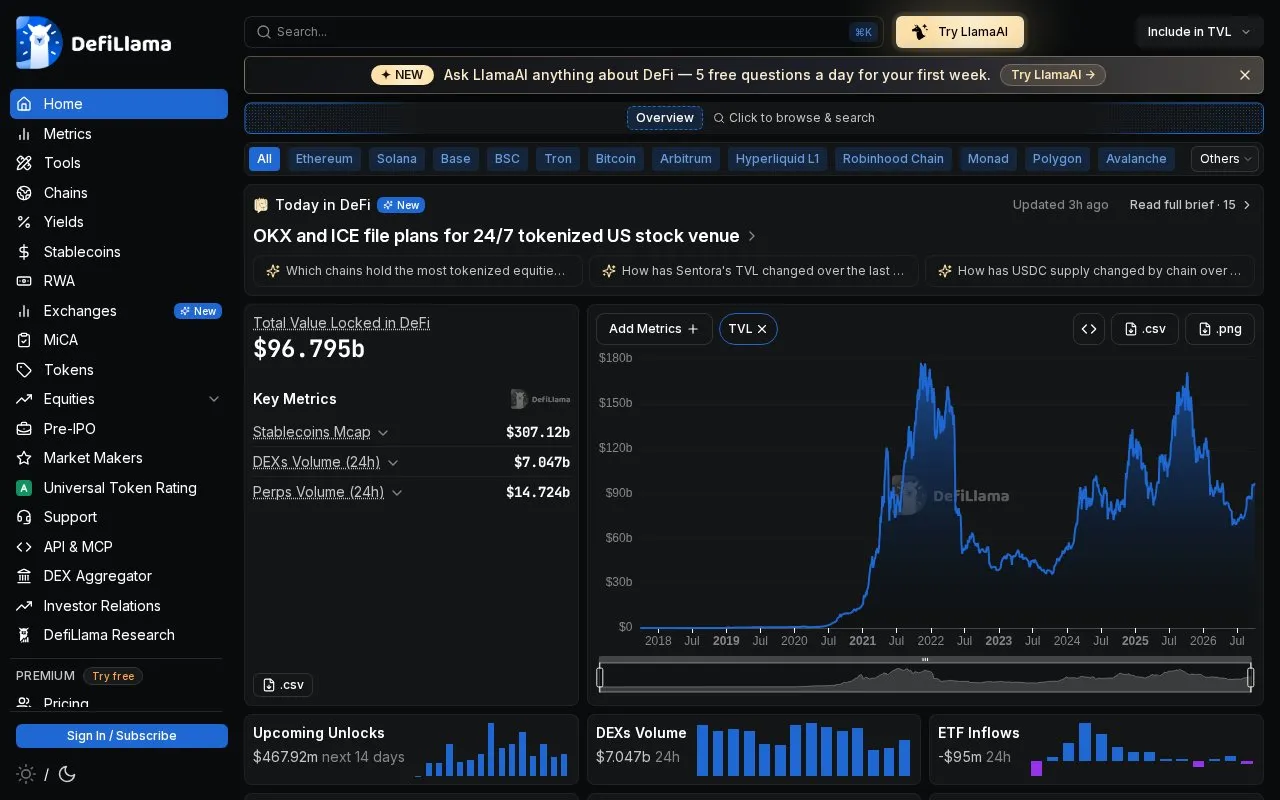
Task: Click the right handle of chart range slider
Action: pos(1250,677)
